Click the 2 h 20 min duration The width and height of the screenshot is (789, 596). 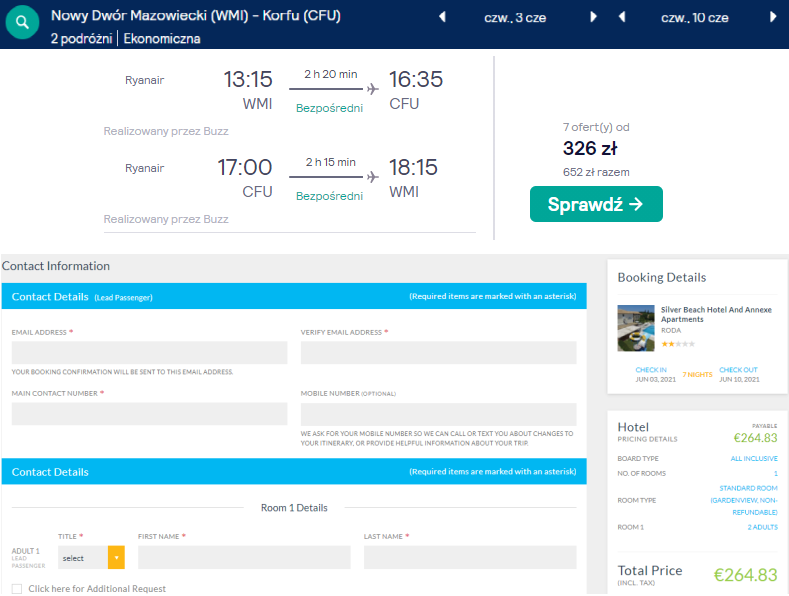(x=331, y=74)
